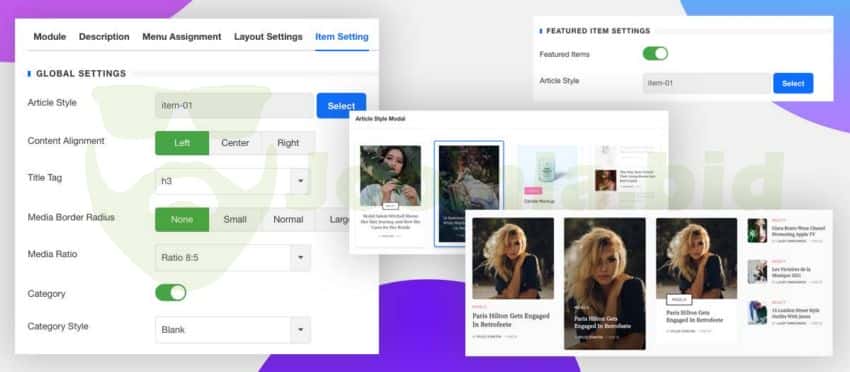
Task: Choose Normal Media Border Radius
Action: click(288, 220)
